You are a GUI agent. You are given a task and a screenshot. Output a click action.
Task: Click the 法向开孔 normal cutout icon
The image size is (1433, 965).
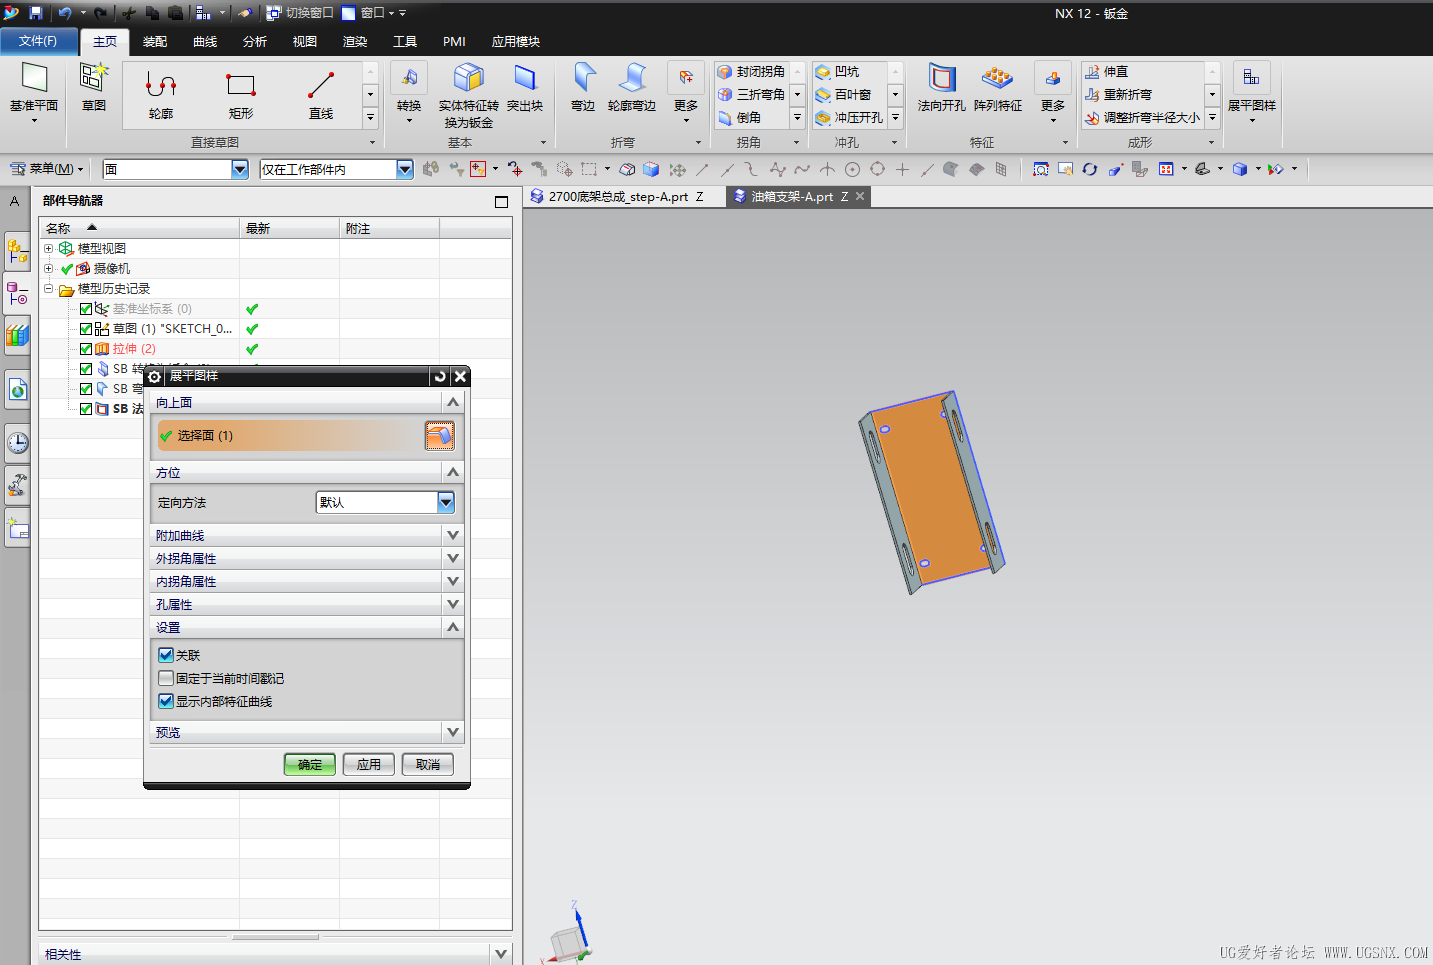click(942, 79)
